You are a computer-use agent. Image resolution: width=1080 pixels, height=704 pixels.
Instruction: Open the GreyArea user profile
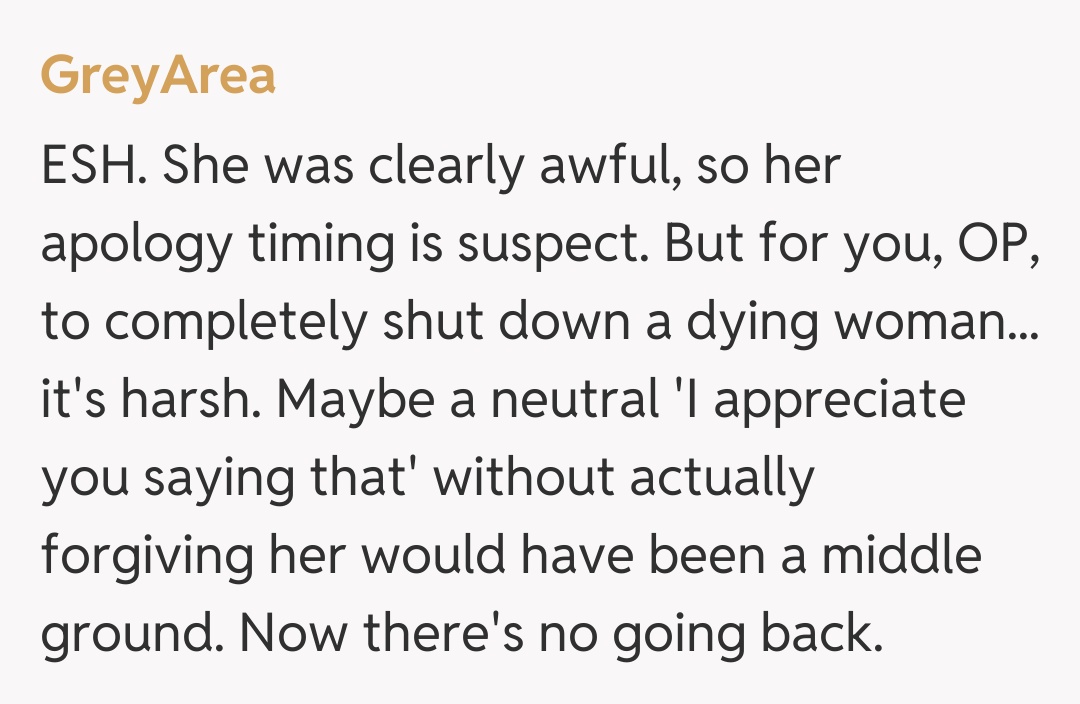158,76
